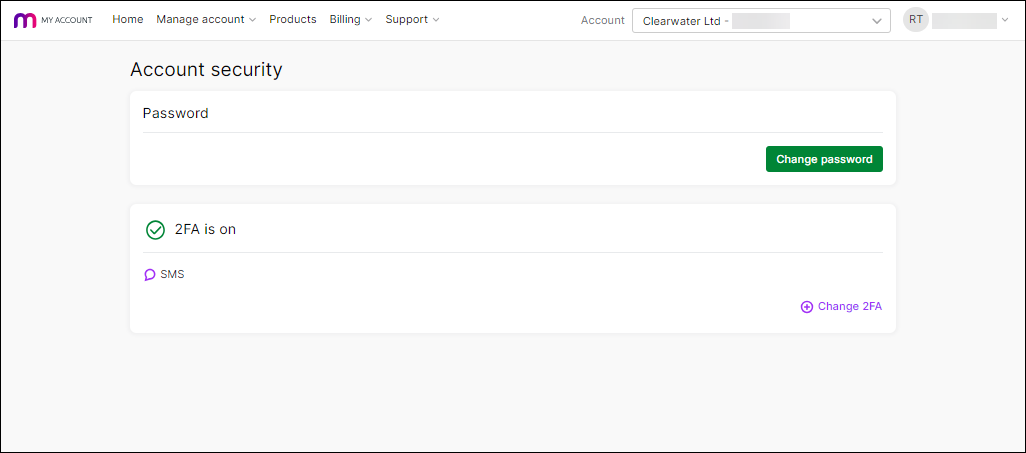The width and height of the screenshot is (1026, 453).
Task: Expand the Manage account menu
Action: click(206, 20)
